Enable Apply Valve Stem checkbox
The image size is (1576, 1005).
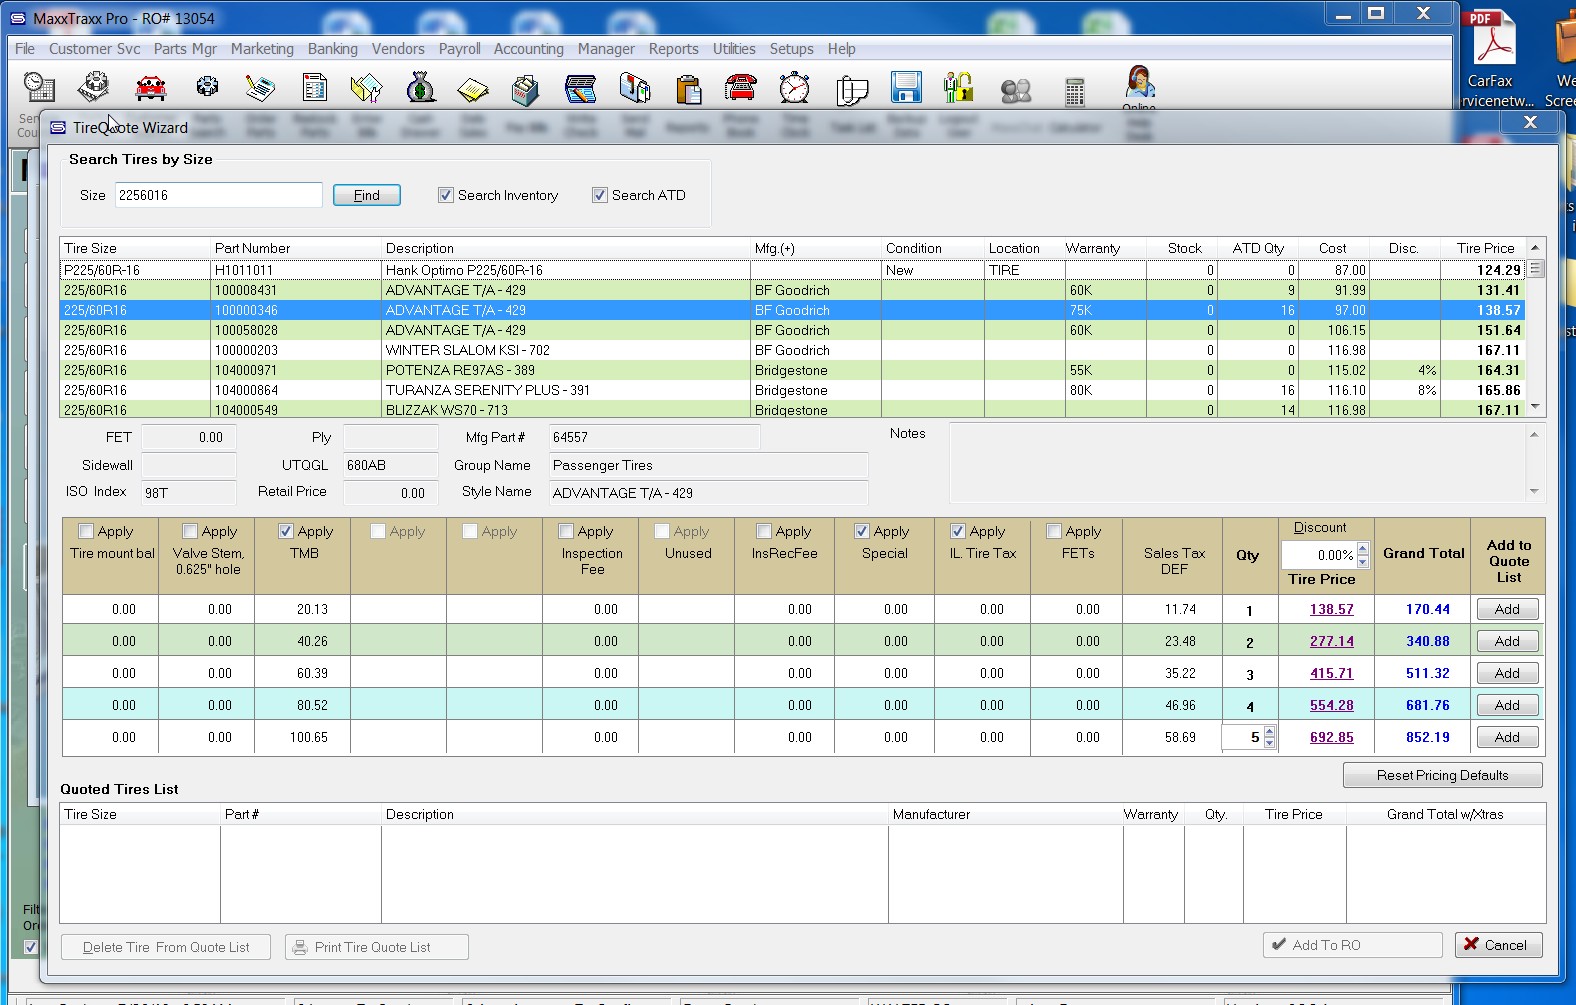click(190, 531)
